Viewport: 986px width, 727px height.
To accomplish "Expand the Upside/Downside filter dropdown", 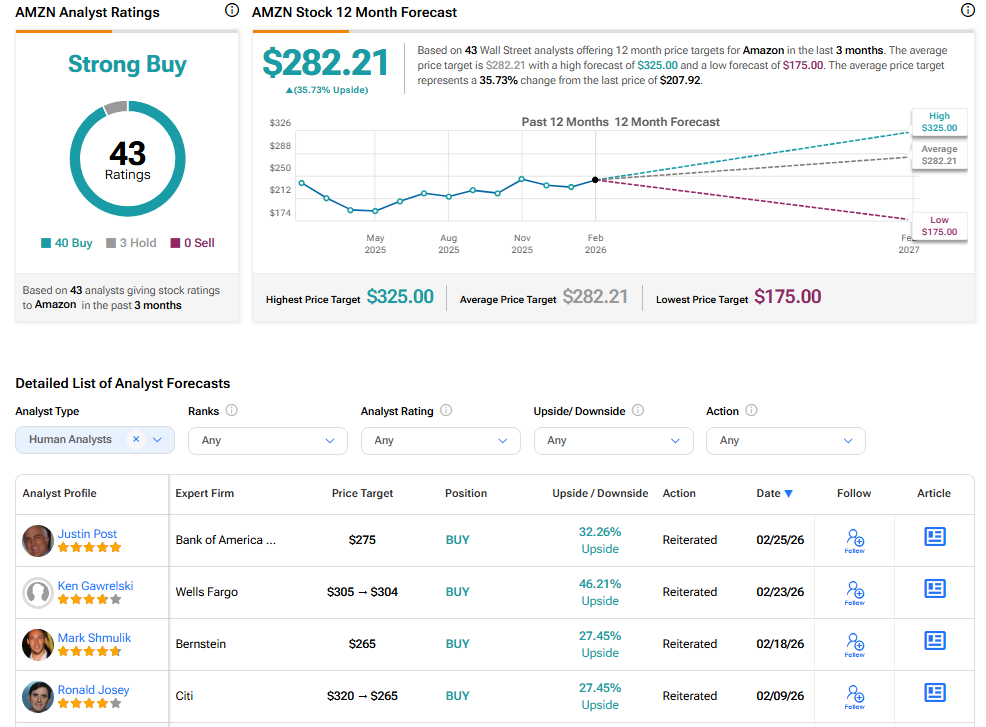I will [613, 440].
